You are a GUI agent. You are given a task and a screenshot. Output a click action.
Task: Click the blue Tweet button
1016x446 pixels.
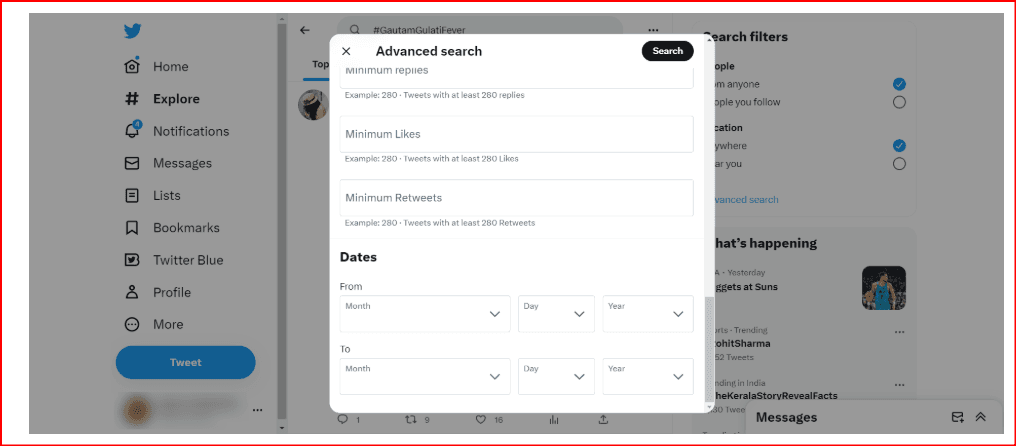(185, 362)
